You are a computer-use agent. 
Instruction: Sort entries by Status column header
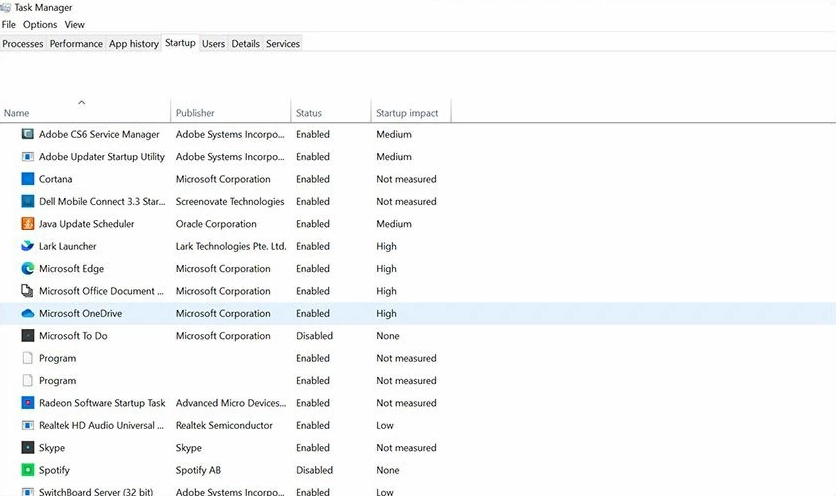[x=309, y=113]
